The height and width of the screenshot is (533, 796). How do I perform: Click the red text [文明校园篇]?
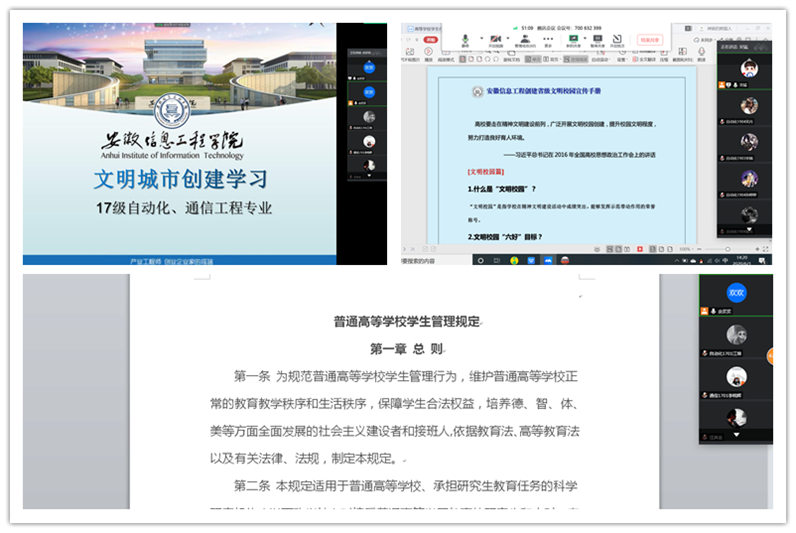click(x=485, y=172)
